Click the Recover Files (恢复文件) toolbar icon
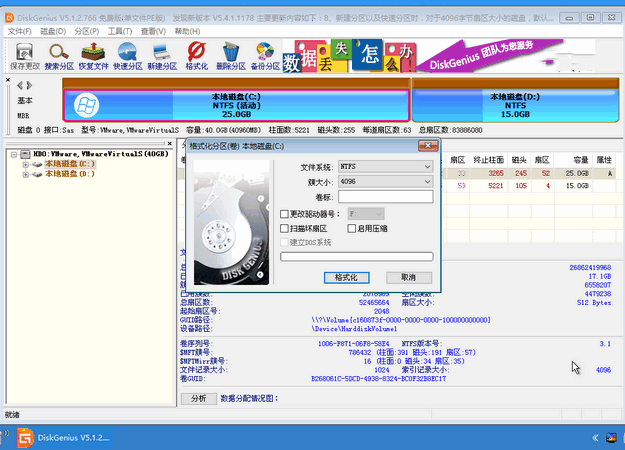The width and height of the screenshot is (625, 450). 93,56
